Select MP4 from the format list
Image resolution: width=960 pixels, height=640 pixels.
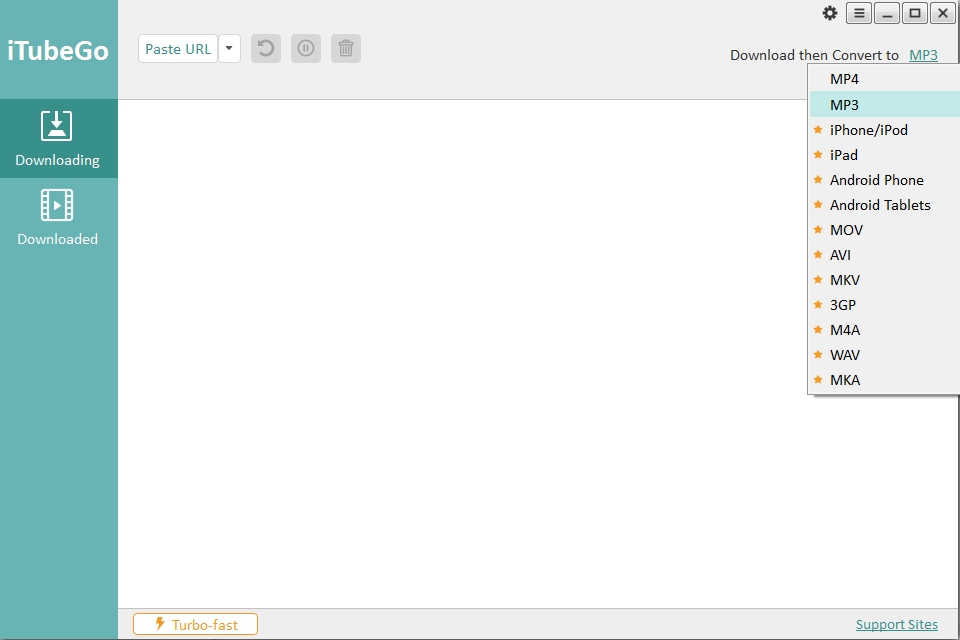coord(884,79)
